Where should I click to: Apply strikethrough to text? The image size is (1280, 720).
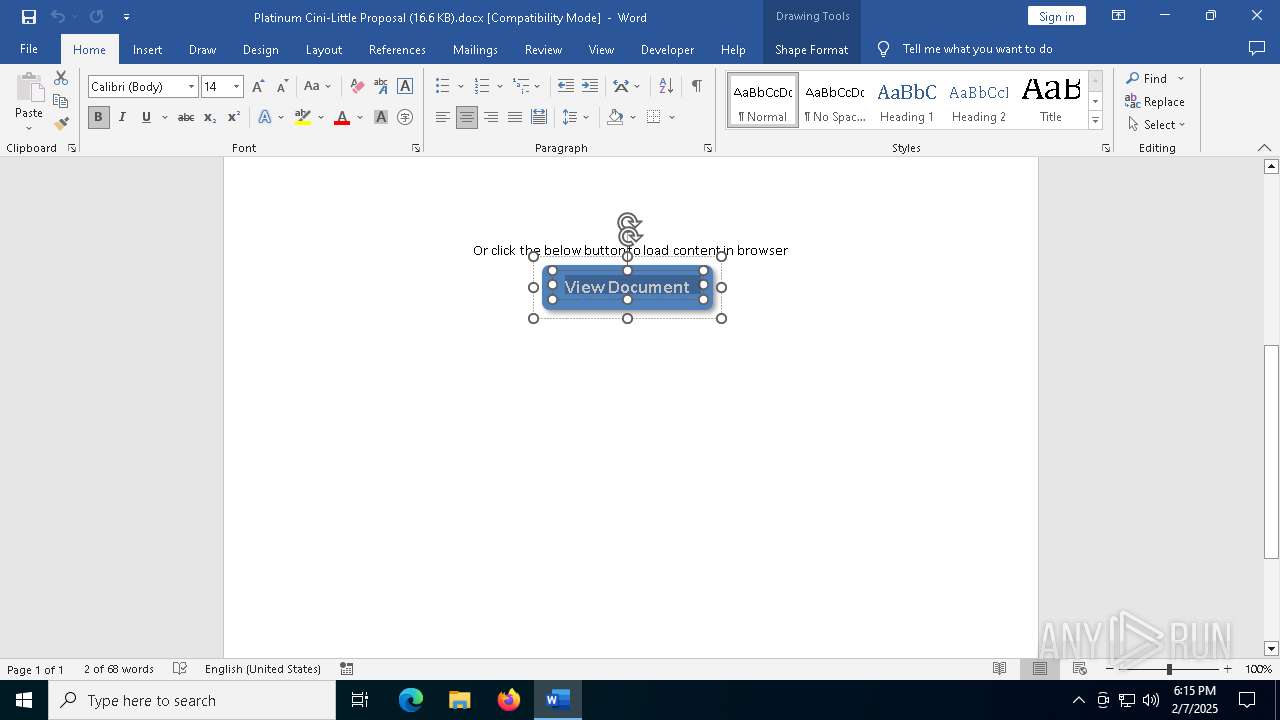[x=186, y=117]
